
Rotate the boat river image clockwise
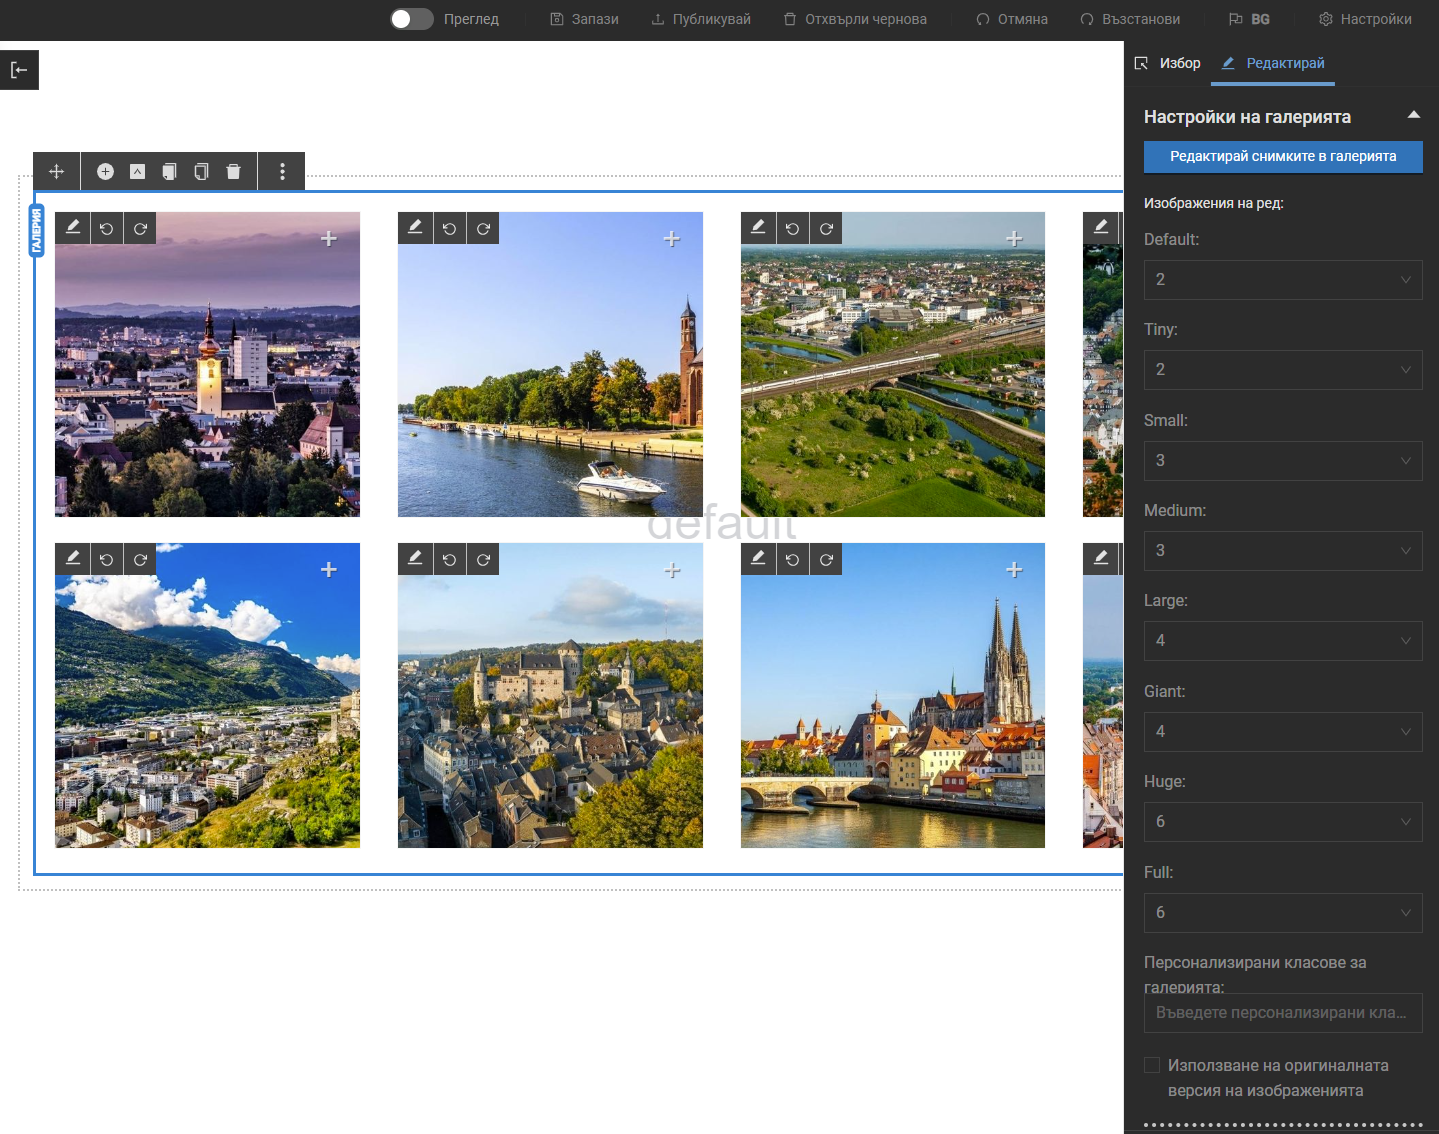(x=483, y=229)
